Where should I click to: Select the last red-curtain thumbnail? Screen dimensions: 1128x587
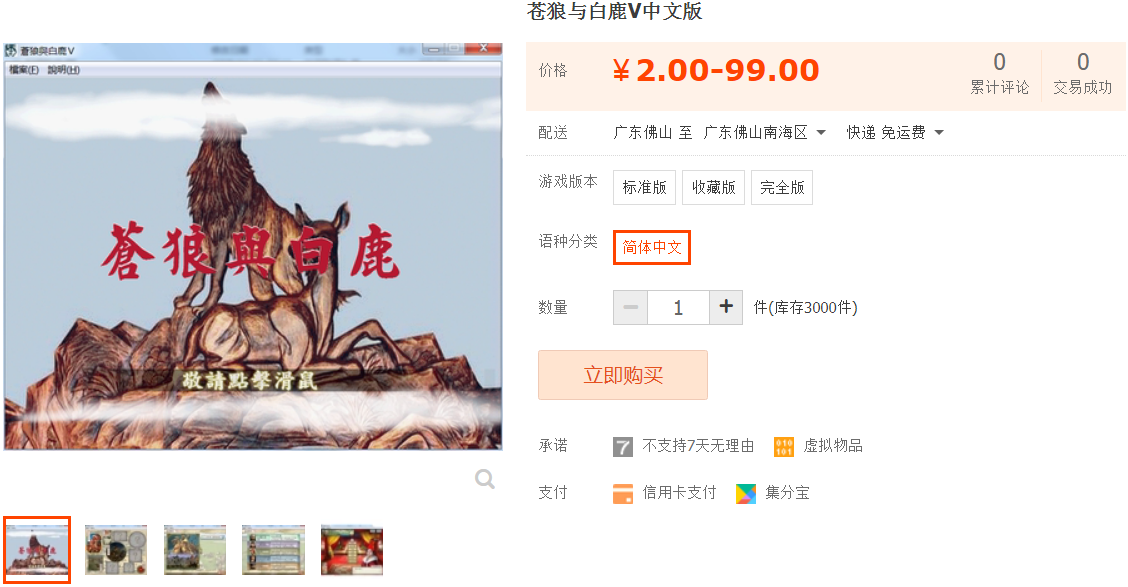352,550
